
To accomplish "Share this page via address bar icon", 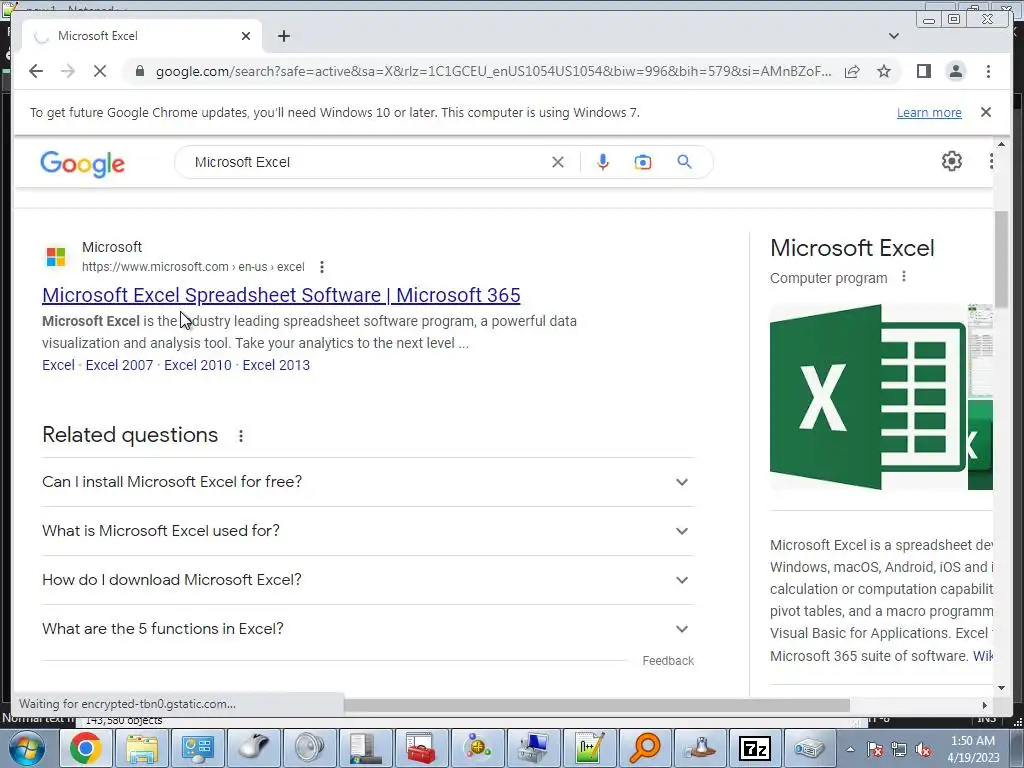I will pos(852,71).
